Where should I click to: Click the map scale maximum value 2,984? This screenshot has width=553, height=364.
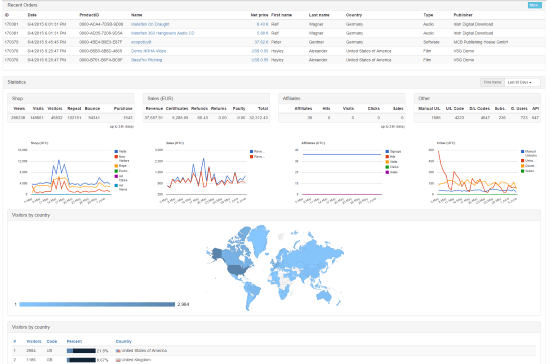[183, 304]
